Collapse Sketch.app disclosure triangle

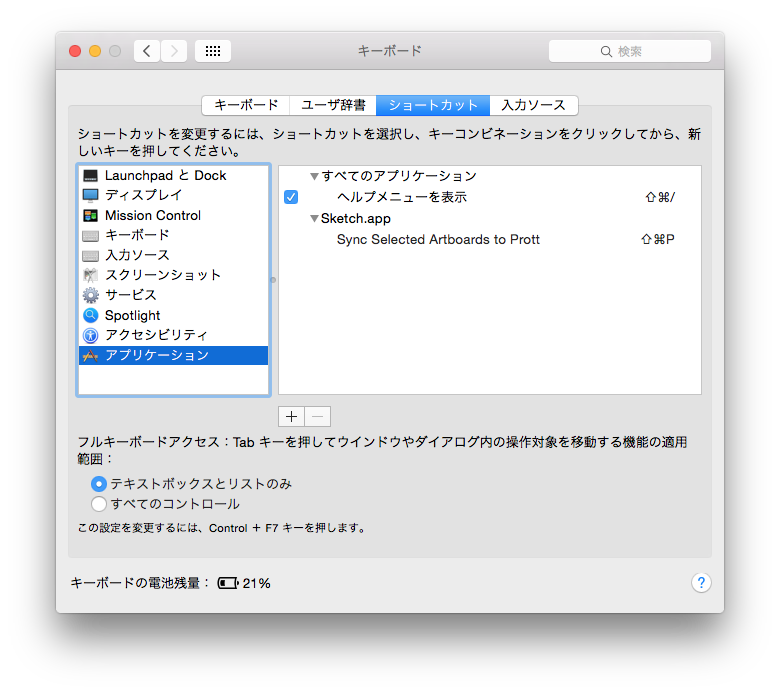(x=314, y=218)
